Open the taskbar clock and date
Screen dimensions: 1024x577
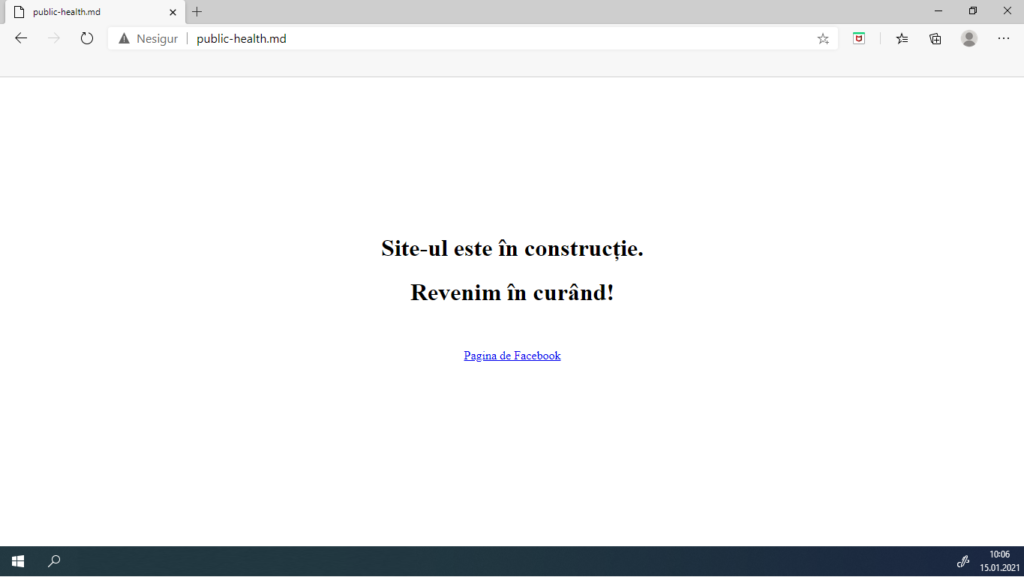pyautogui.click(x=1000, y=561)
